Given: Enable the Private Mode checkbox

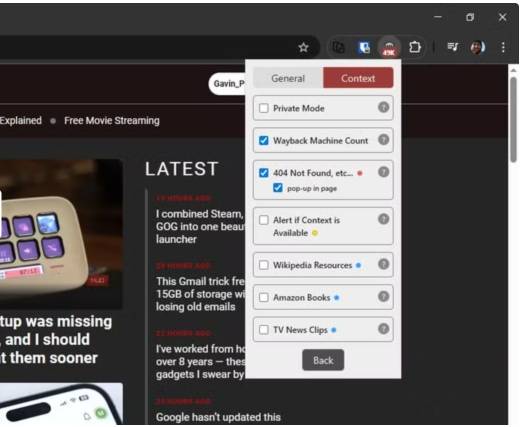Looking at the screenshot, I should (264, 108).
